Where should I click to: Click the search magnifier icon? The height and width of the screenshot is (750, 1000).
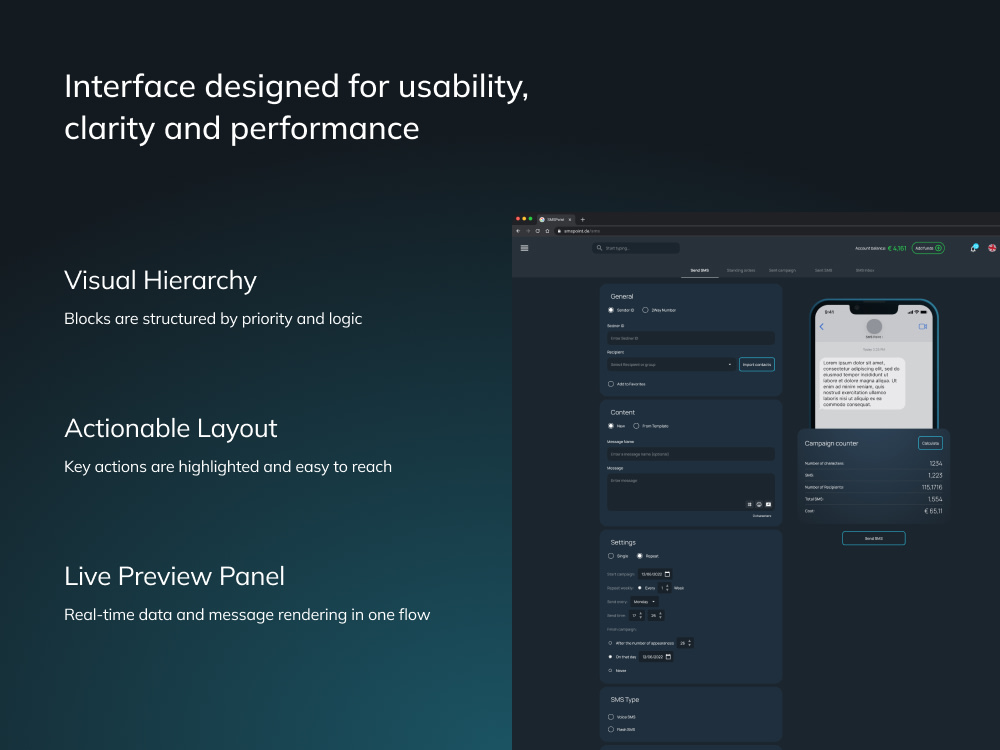[599, 248]
